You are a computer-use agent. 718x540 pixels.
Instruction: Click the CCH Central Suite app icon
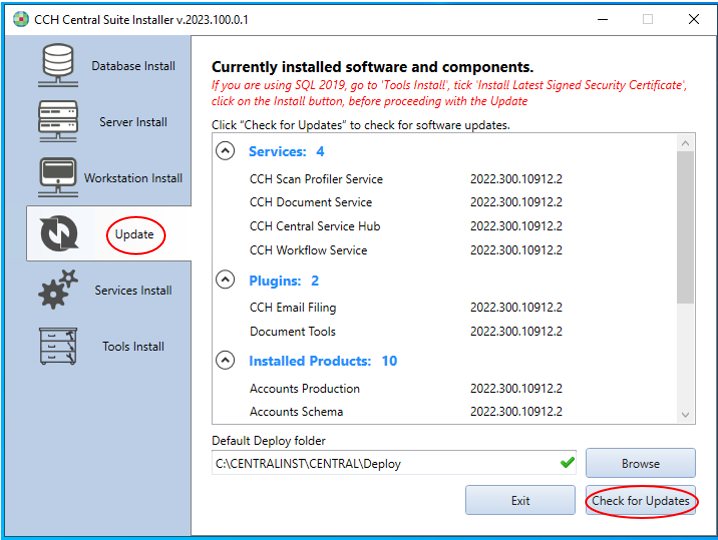[x=21, y=19]
